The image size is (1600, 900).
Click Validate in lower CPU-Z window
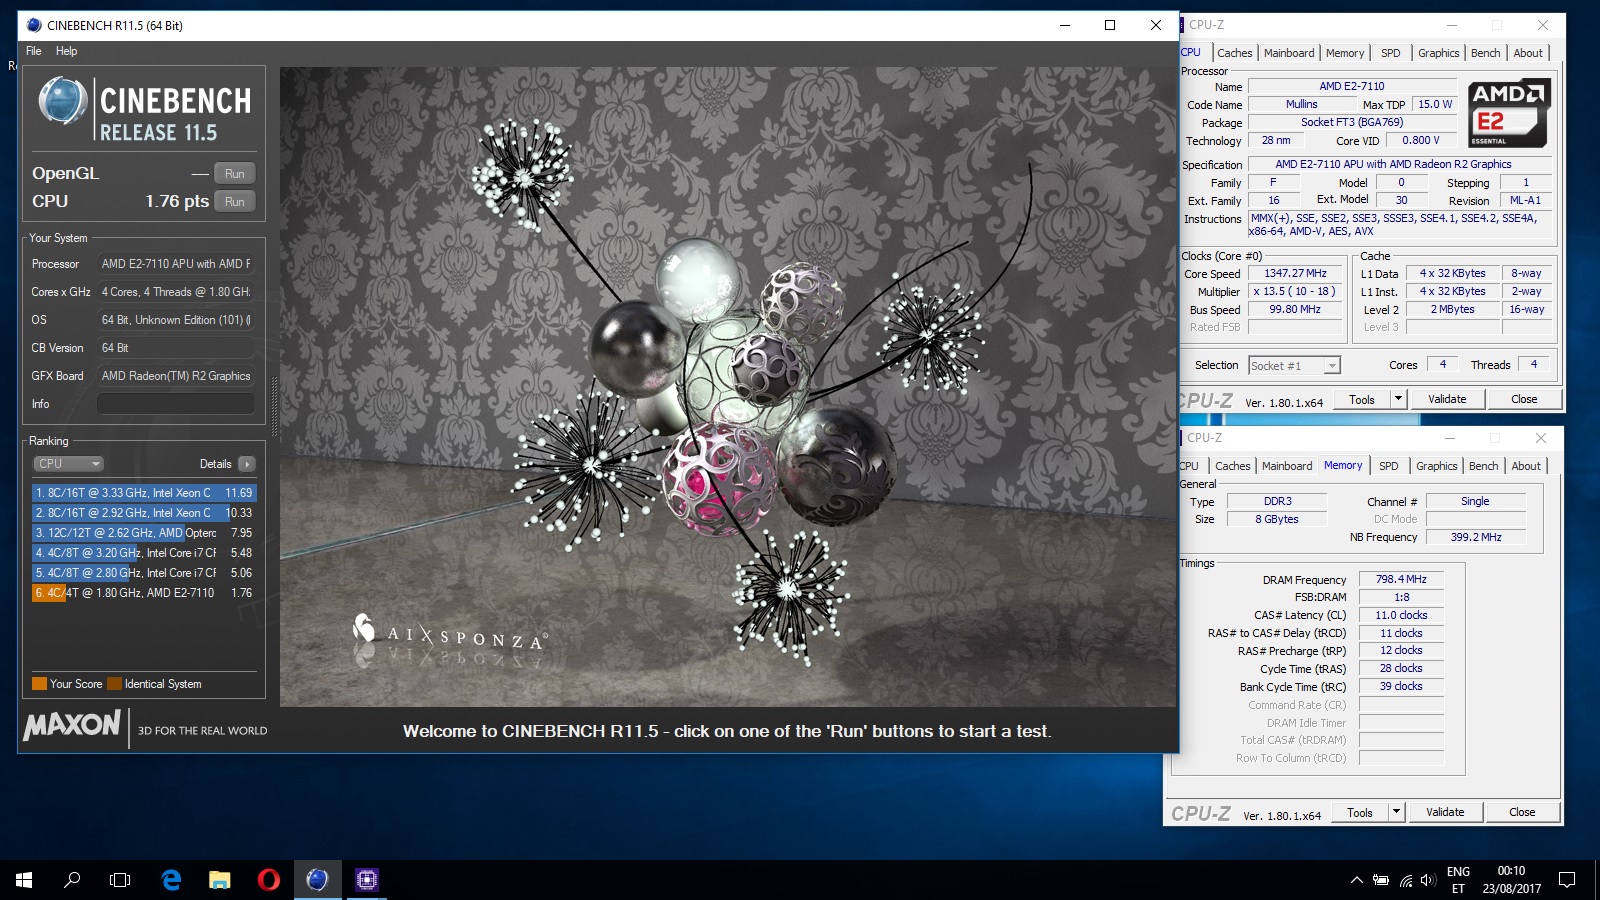click(x=1445, y=812)
